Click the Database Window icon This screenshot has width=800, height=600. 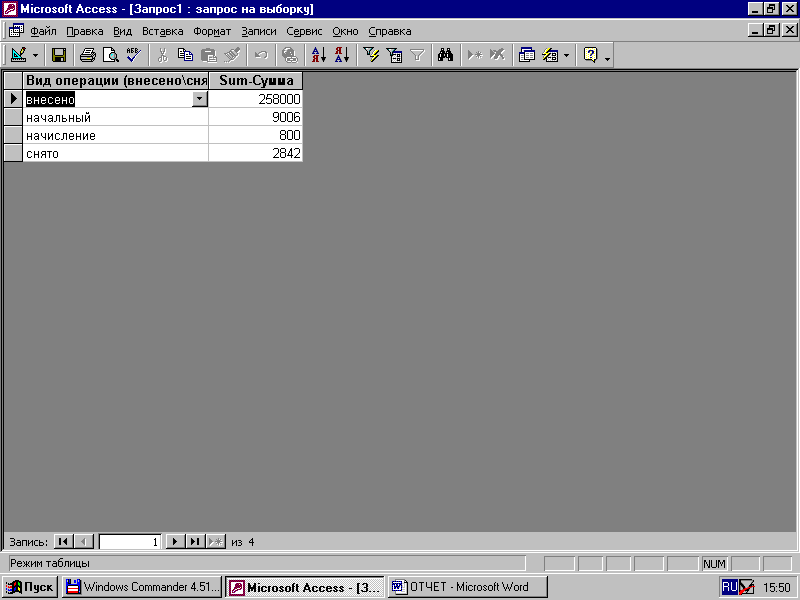click(x=527, y=55)
